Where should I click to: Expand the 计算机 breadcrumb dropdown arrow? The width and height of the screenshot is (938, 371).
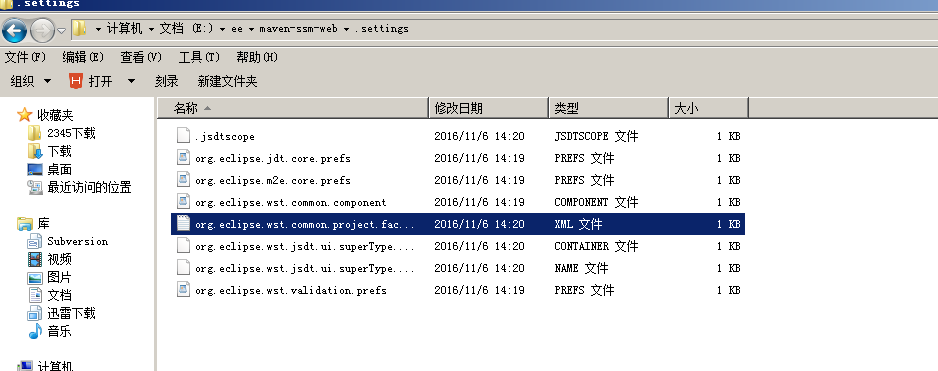tap(151, 29)
